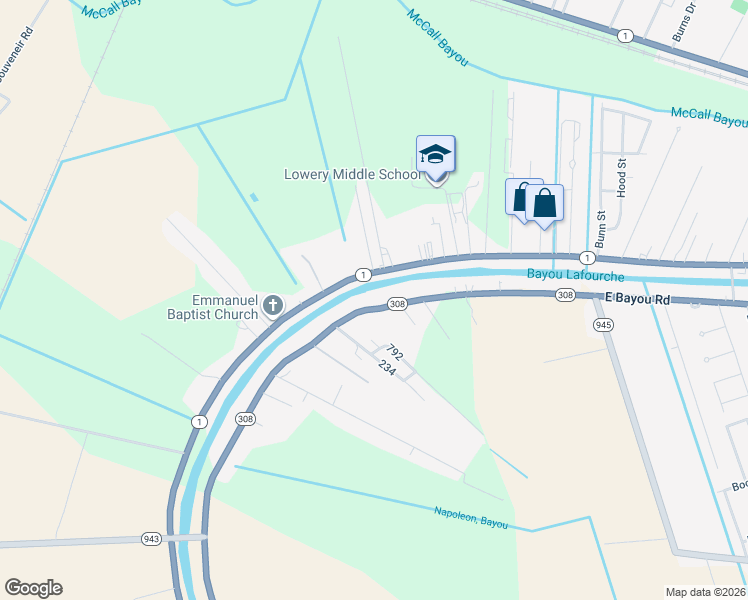
Task: Click the route 308 shield near E Bayou Rd
Action: [565, 295]
